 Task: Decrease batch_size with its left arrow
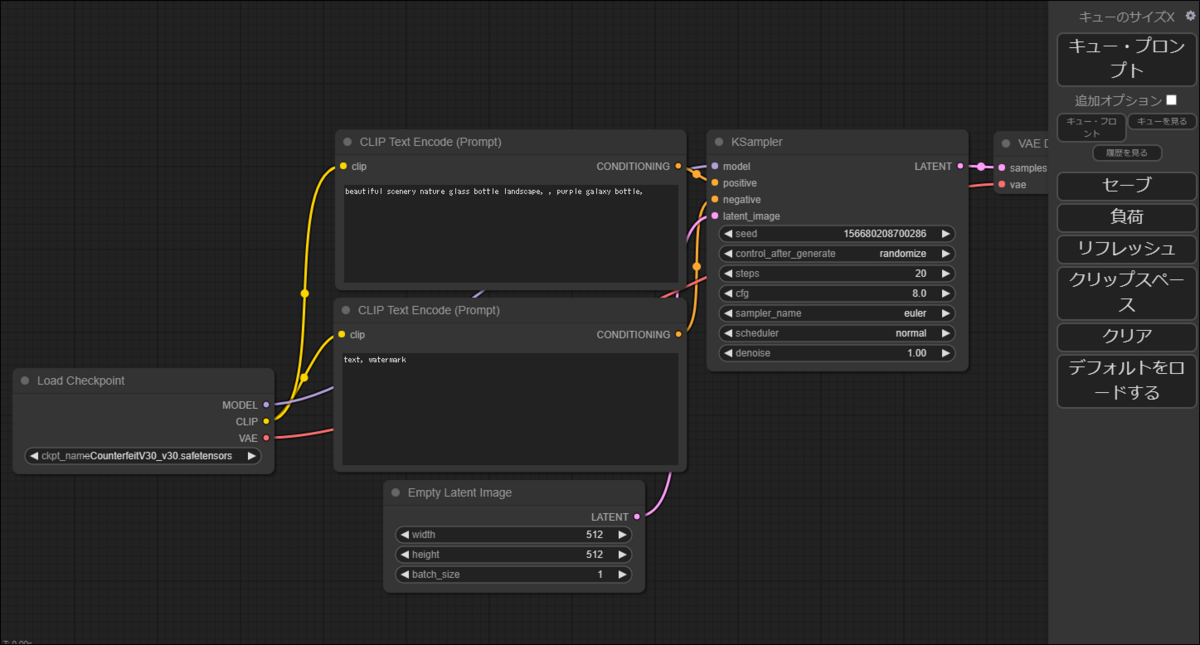404,574
